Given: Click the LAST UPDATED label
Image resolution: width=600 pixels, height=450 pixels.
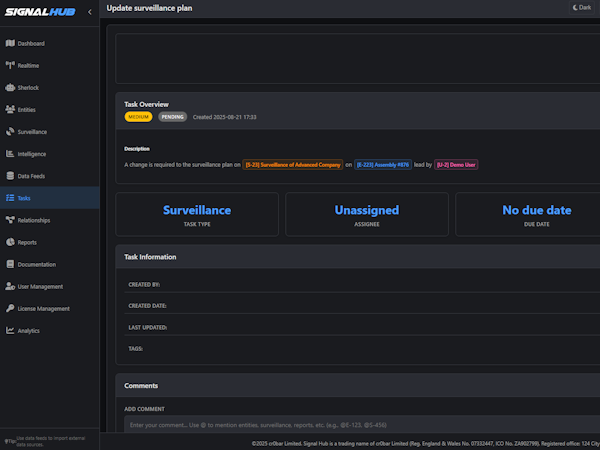Looking at the screenshot, I should click(148, 327).
